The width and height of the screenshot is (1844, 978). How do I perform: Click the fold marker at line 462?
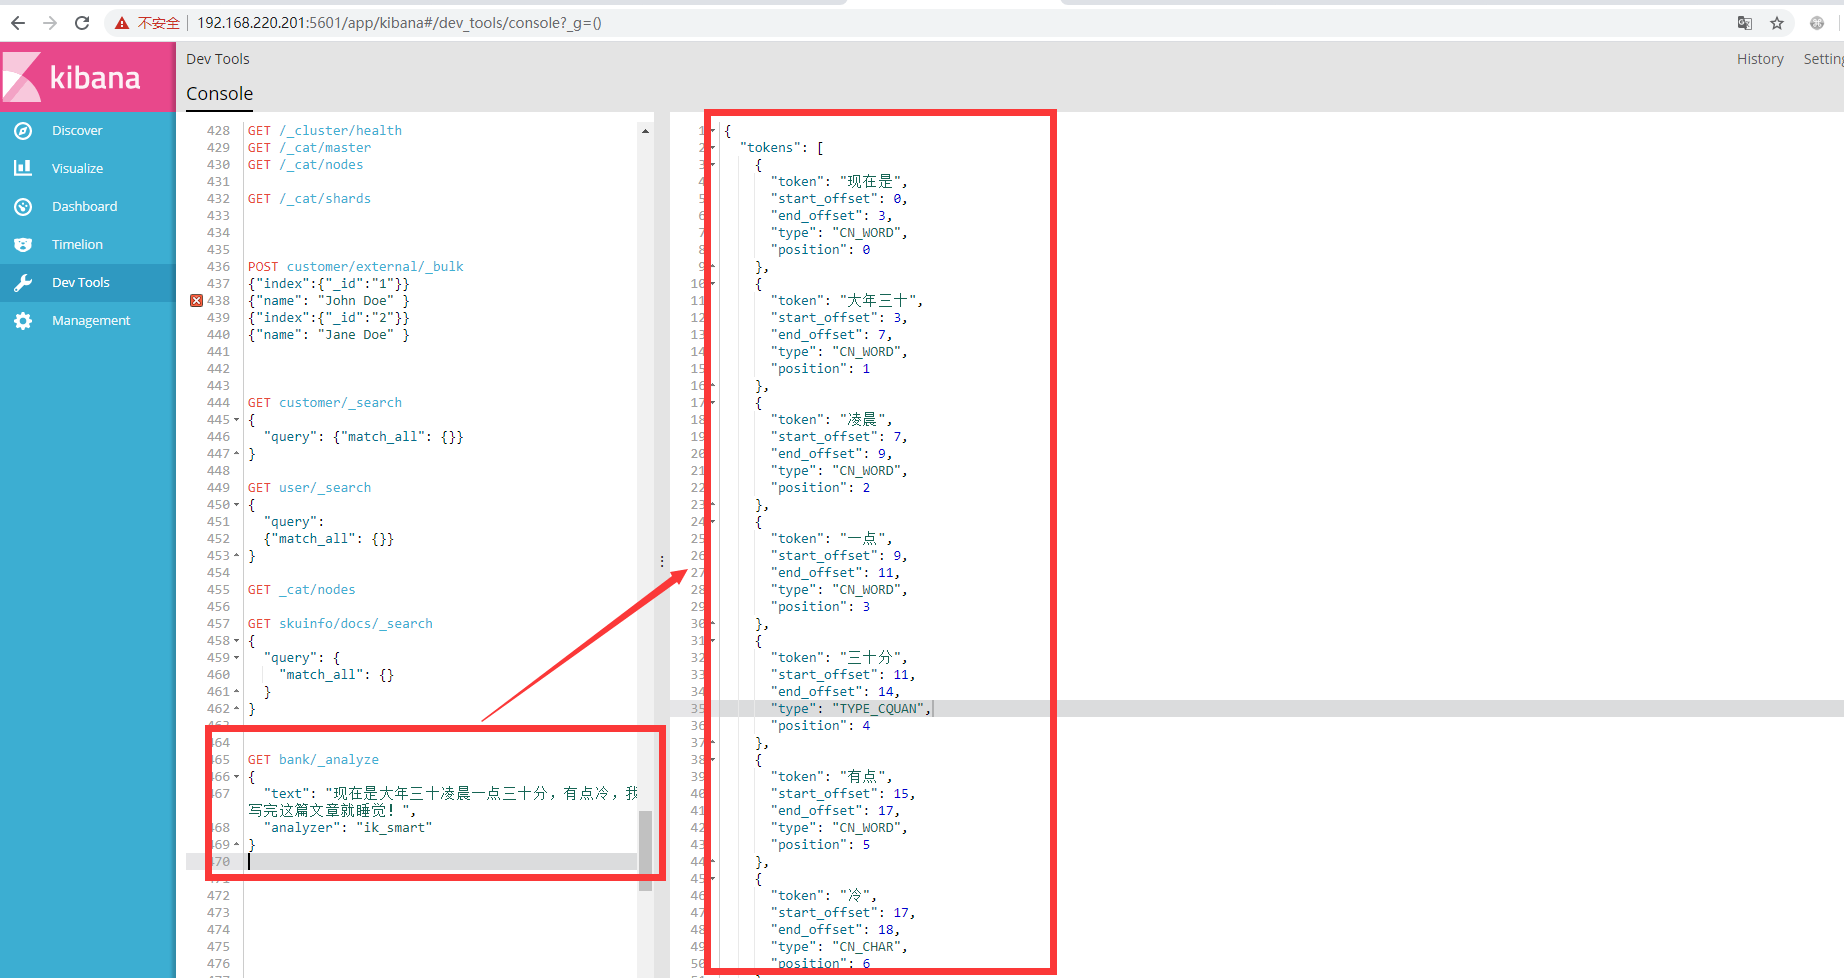(x=237, y=709)
